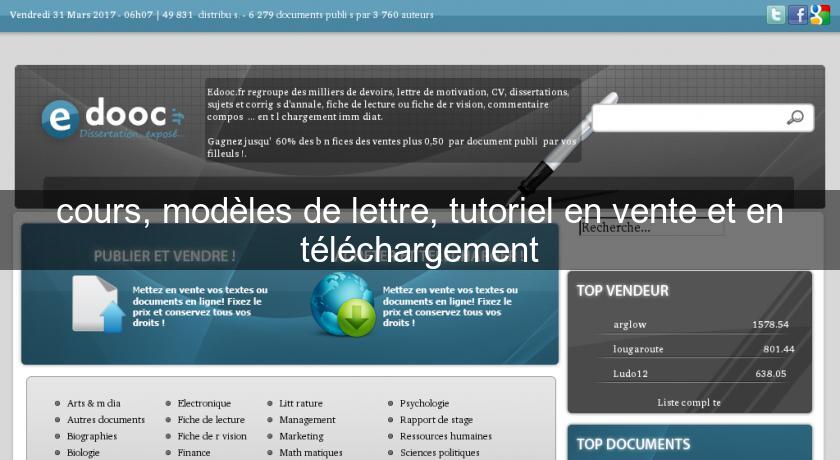The height and width of the screenshot is (460, 840).
Task: Click the Recherche... search box
Action: pyautogui.click(x=651, y=228)
